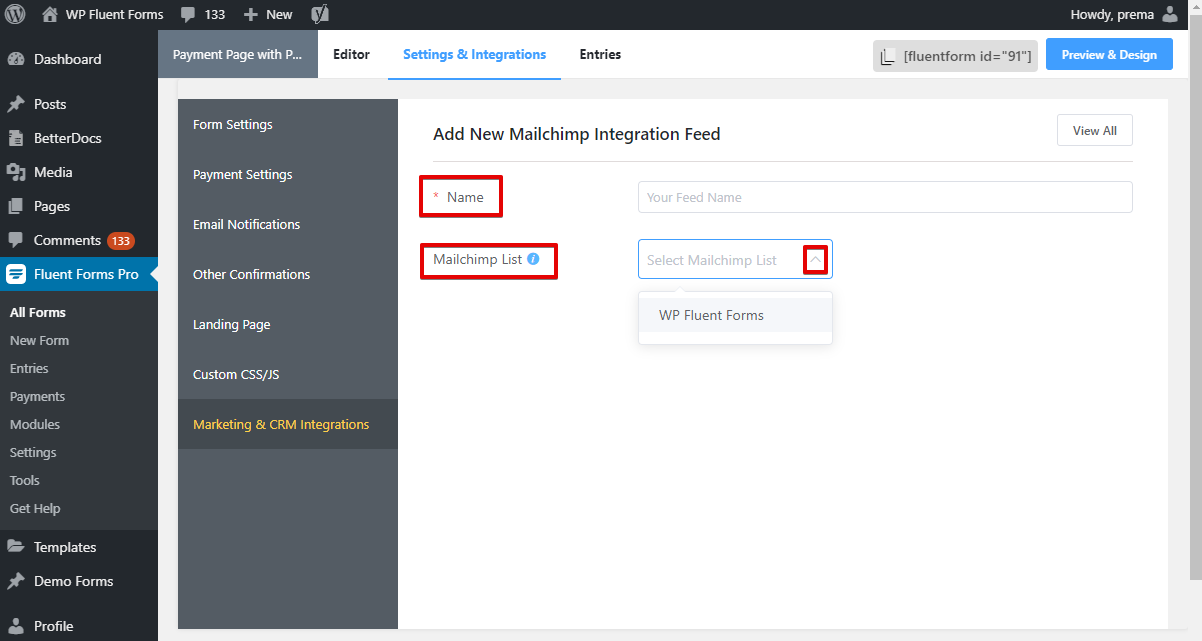The image size is (1202, 641).
Task: Click the Payment Page form title
Action: [x=237, y=55]
